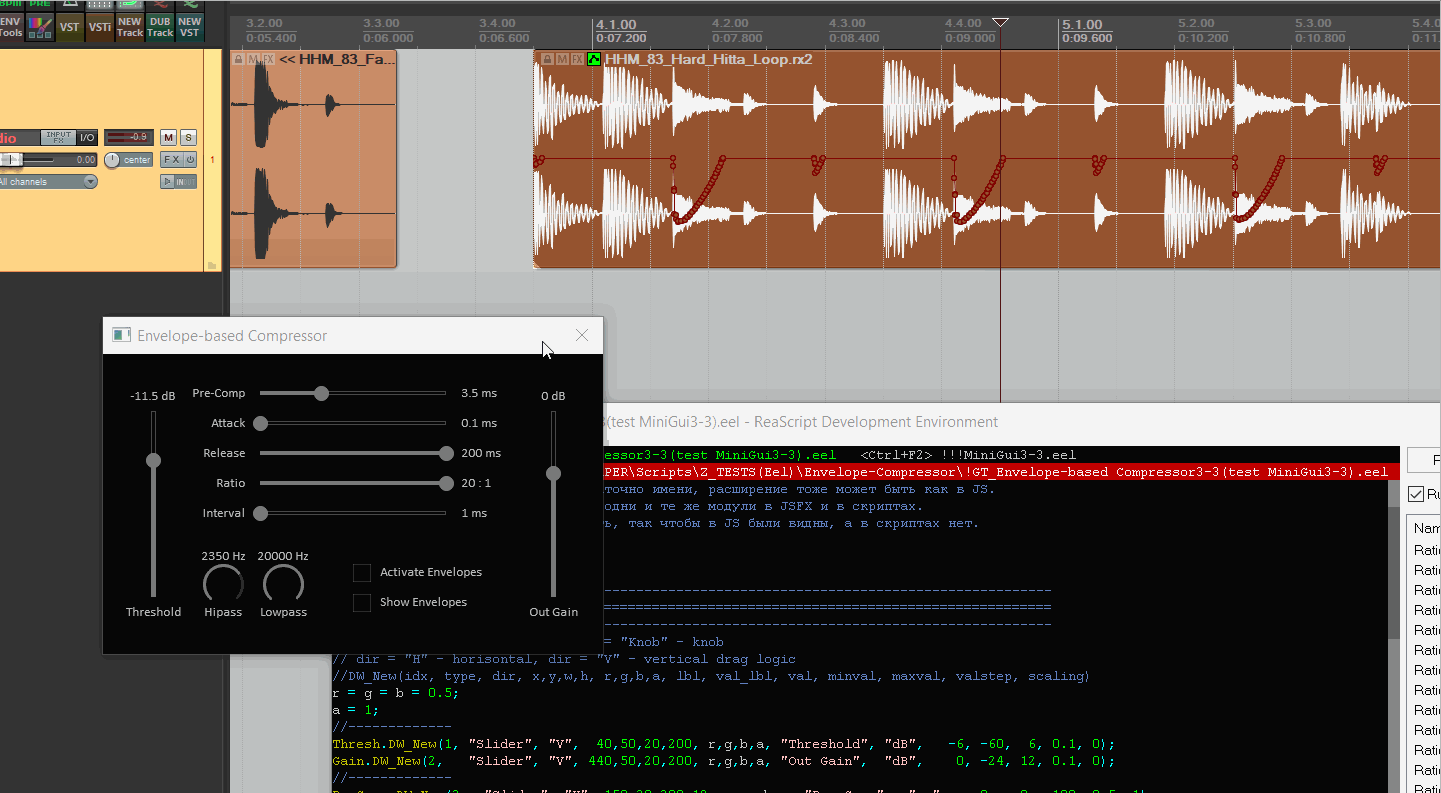Click mute icon on HHM_83_Hard_Hitta_Loop item

point(562,59)
